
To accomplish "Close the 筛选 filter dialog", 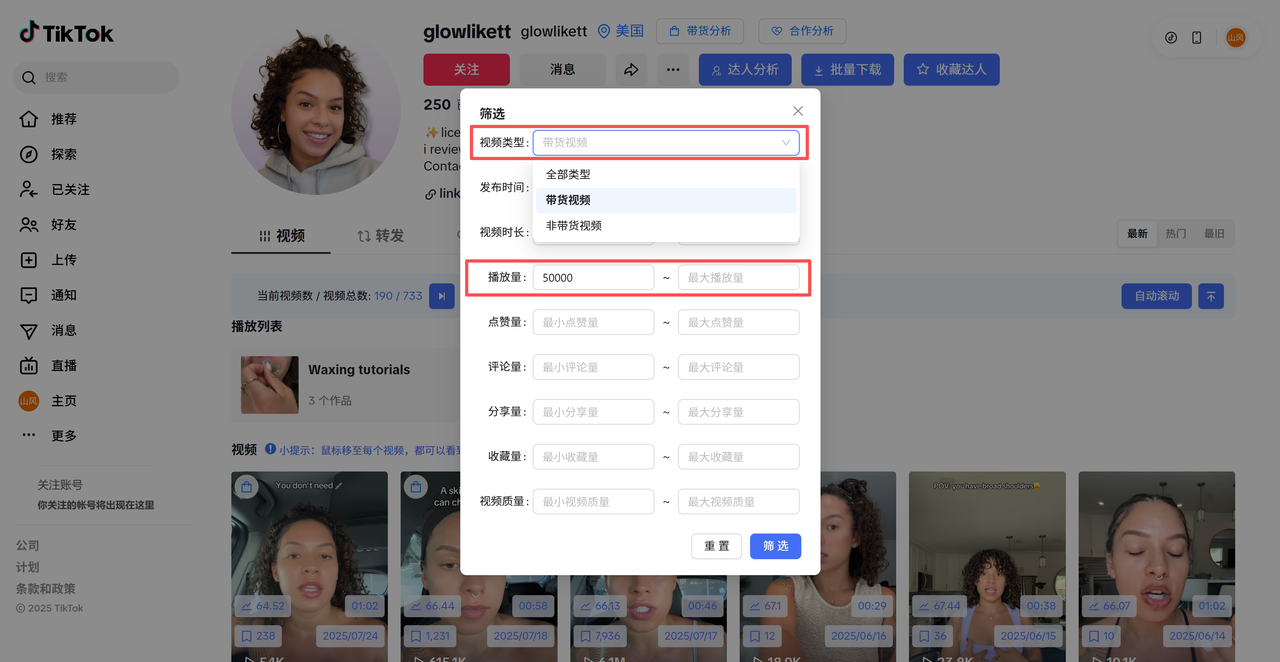I will coord(797,111).
